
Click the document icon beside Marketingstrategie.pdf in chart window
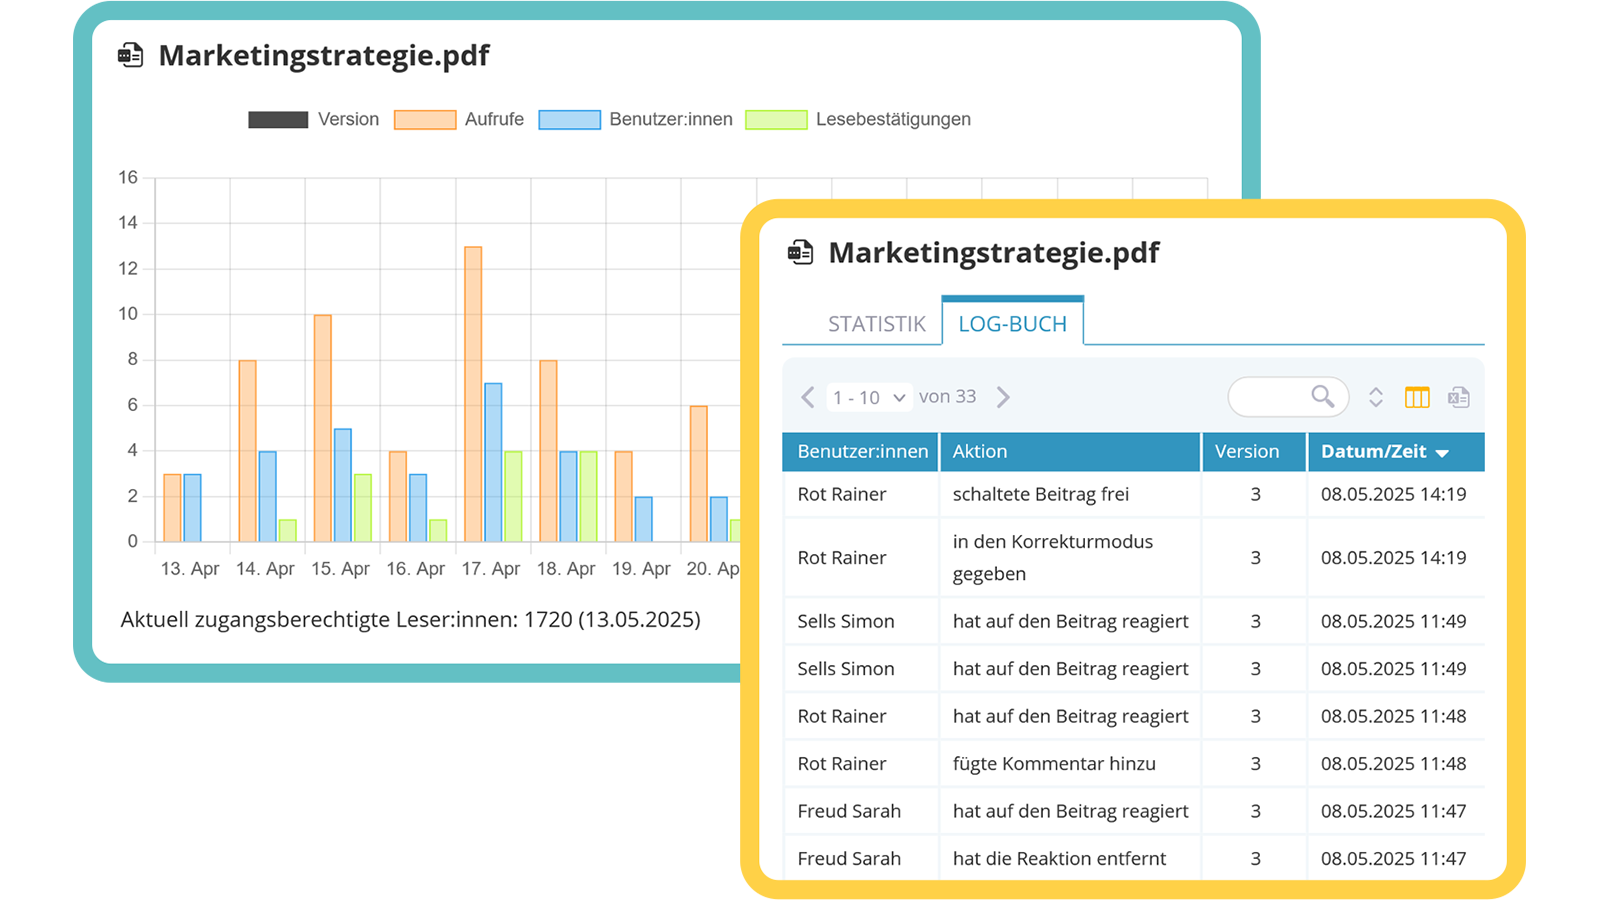point(131,55)
